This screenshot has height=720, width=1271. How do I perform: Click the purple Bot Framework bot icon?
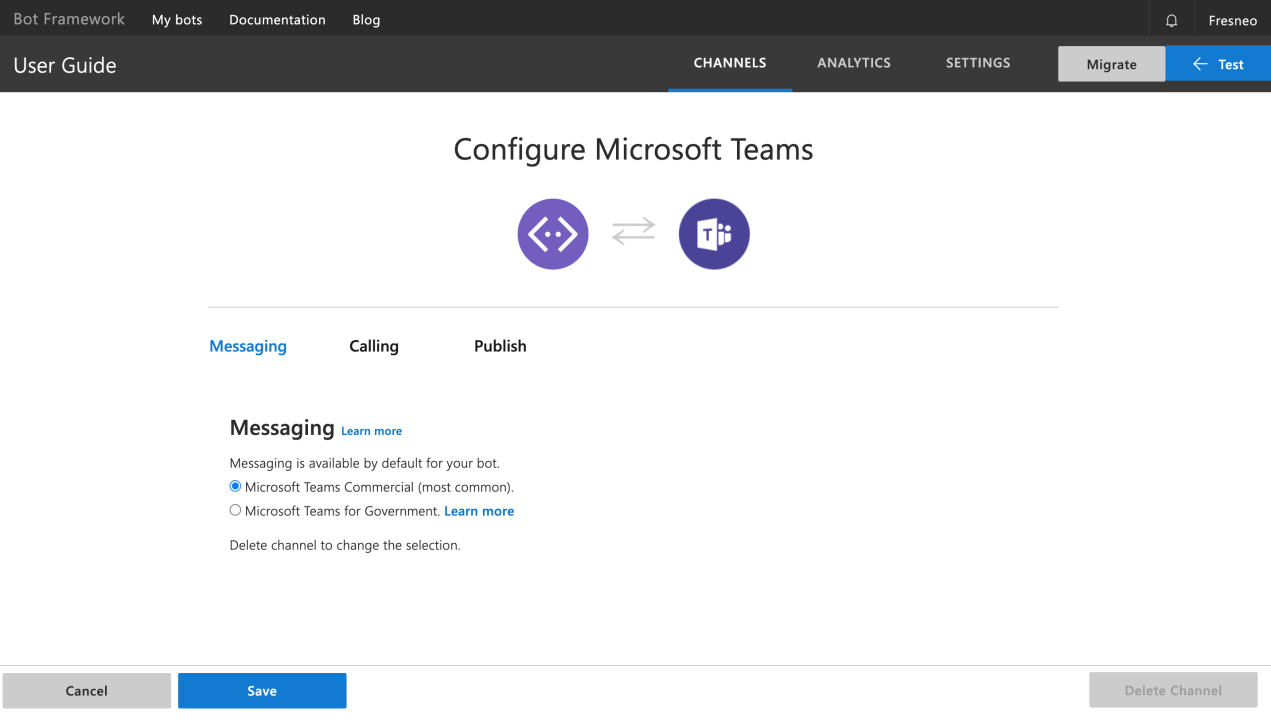tap(553, 234)
